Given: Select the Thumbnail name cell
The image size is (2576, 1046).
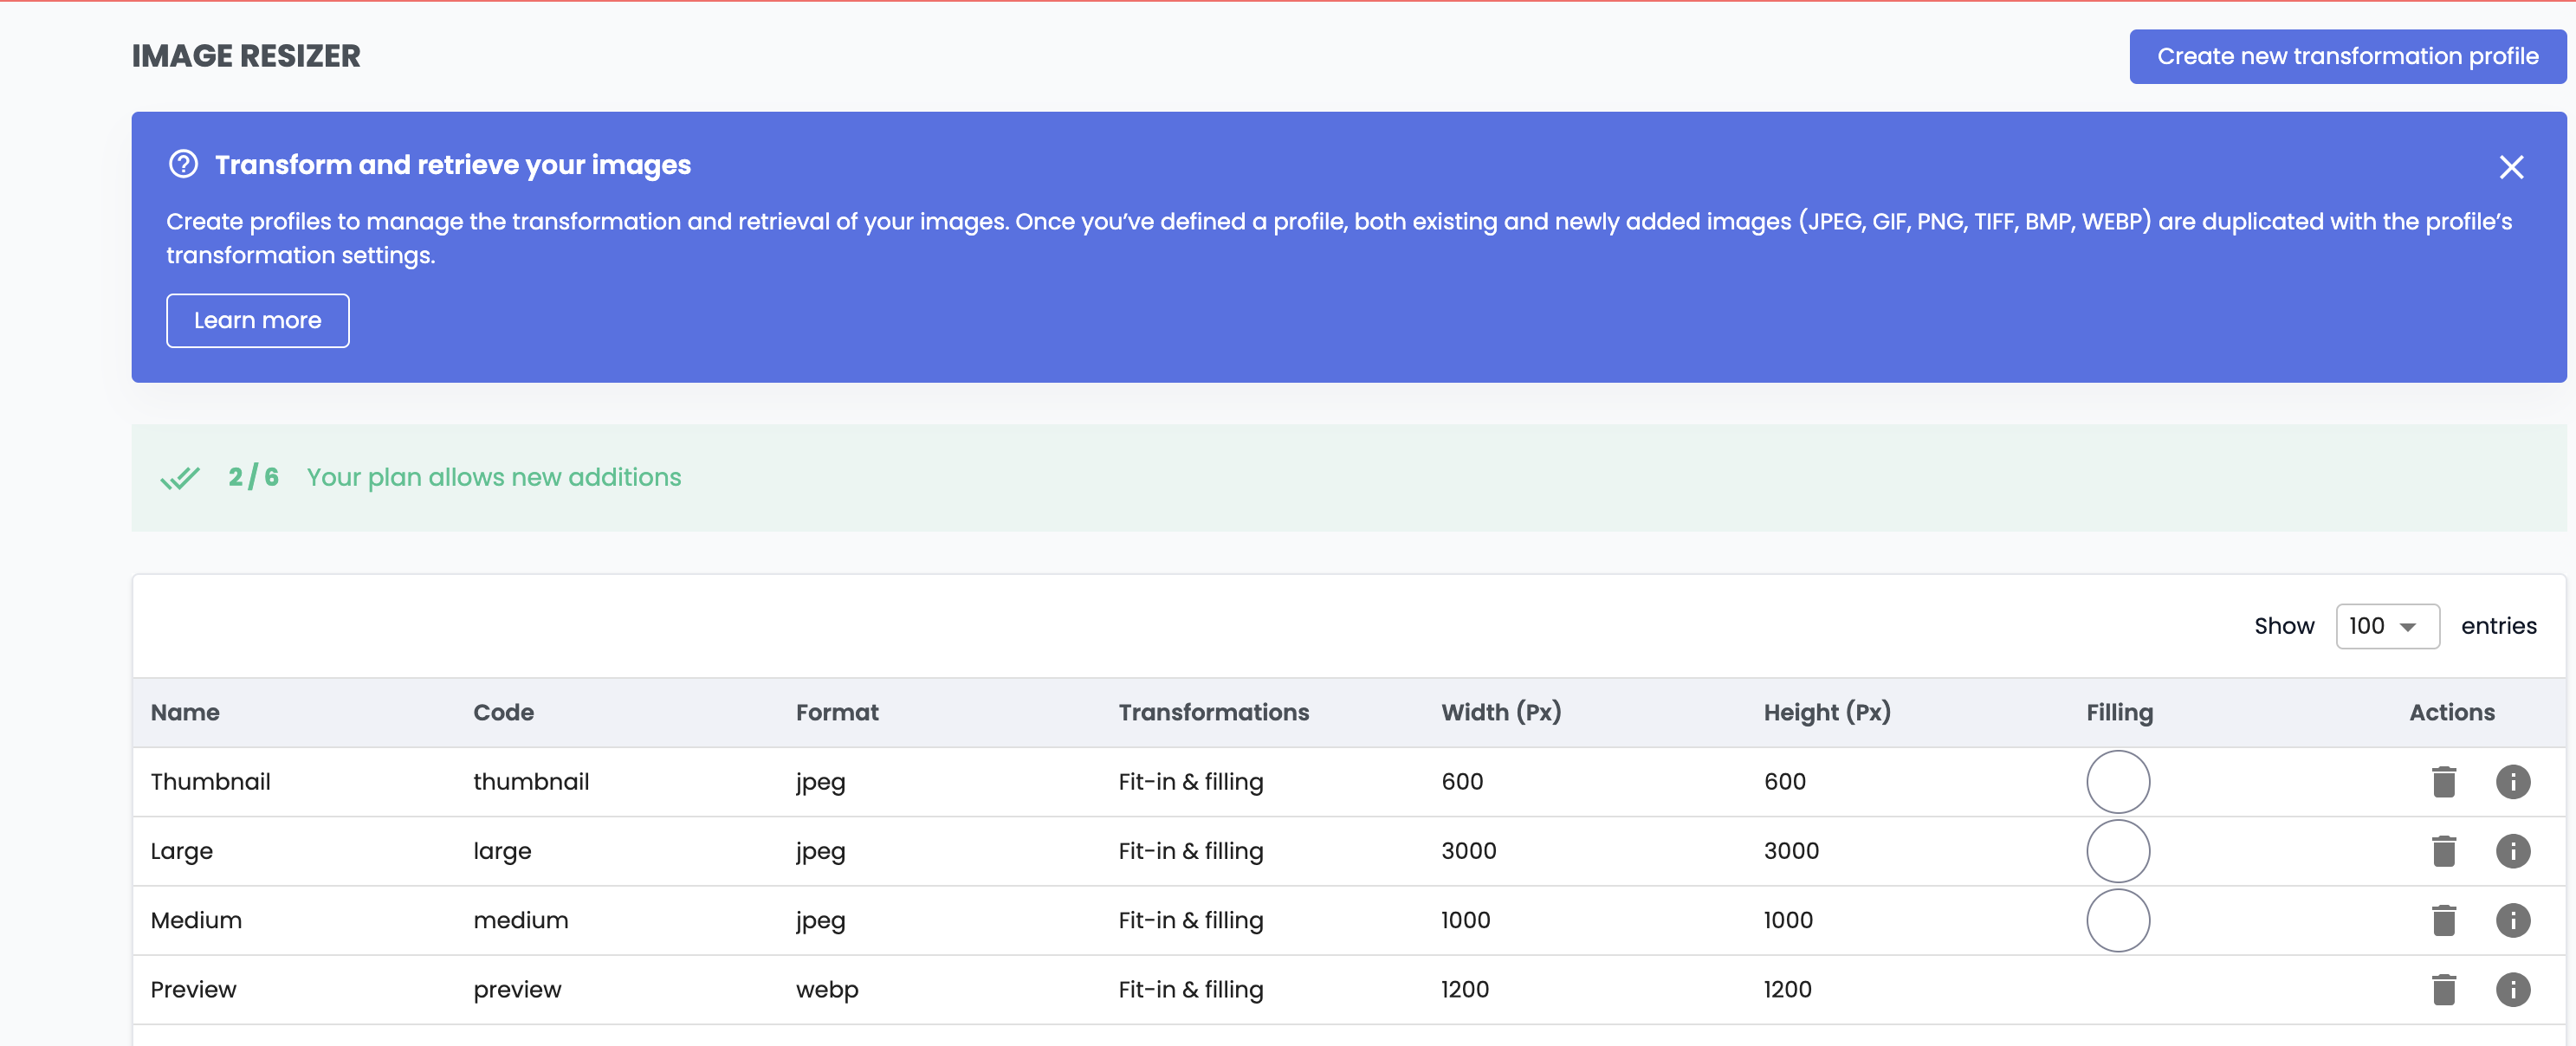Looking at the screenshot, I should click(x=210, y=781).
